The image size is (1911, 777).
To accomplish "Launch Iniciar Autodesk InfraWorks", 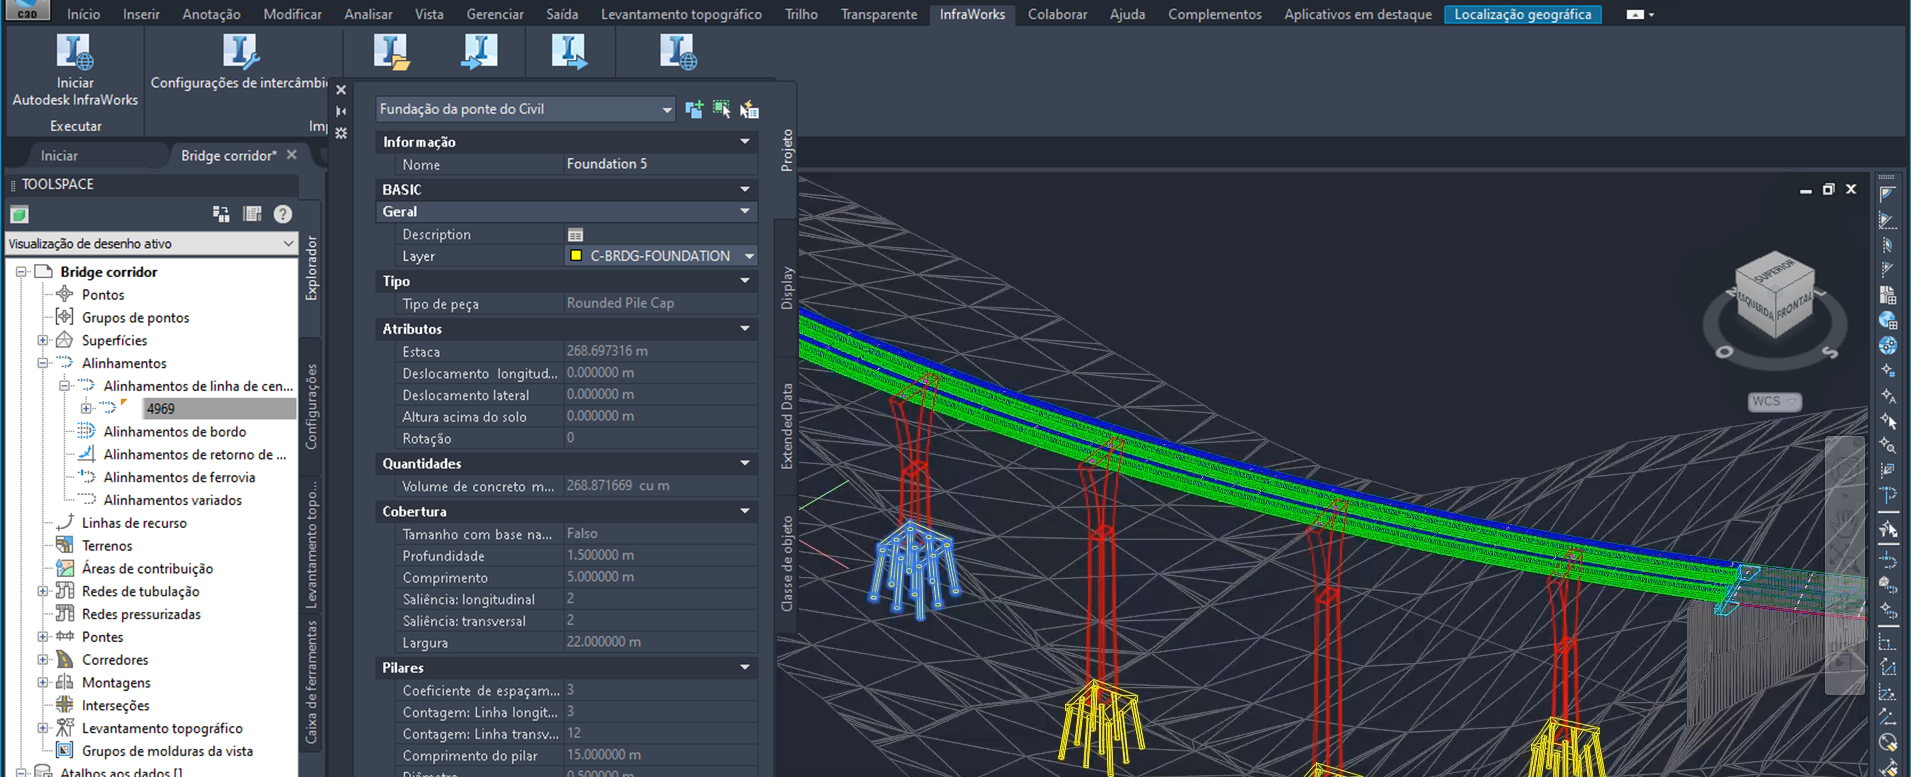I will pyautogui.click(x=75, y=70).
